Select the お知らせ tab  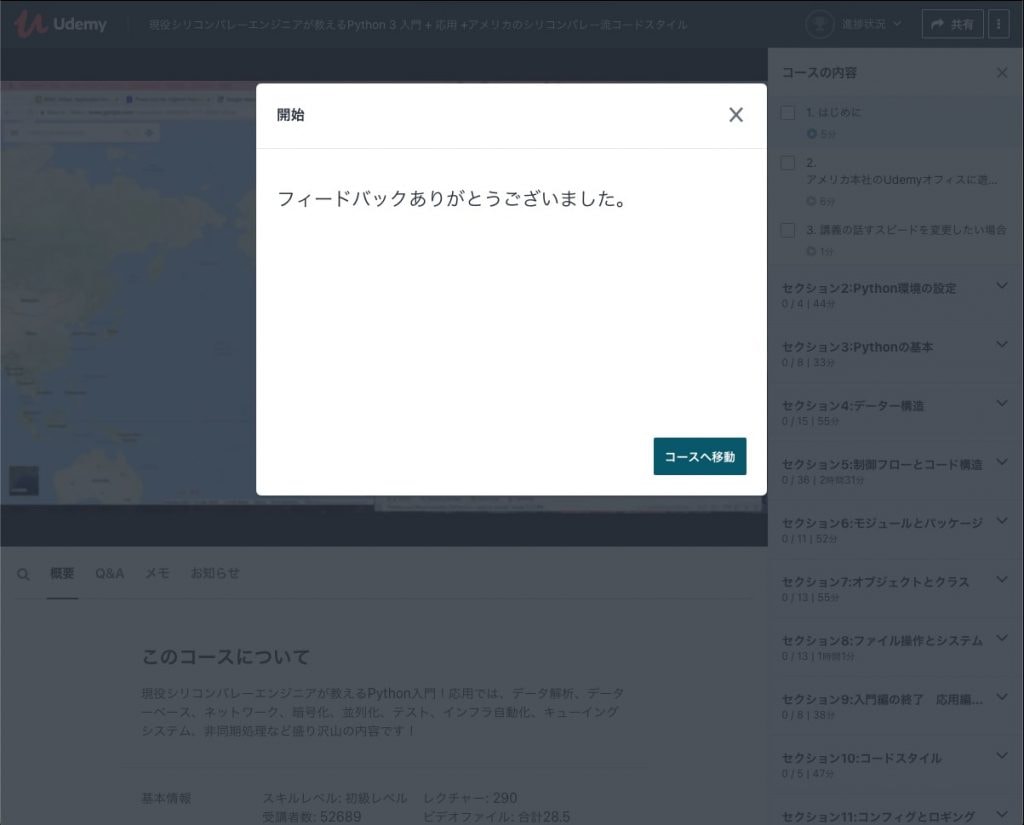215,574
